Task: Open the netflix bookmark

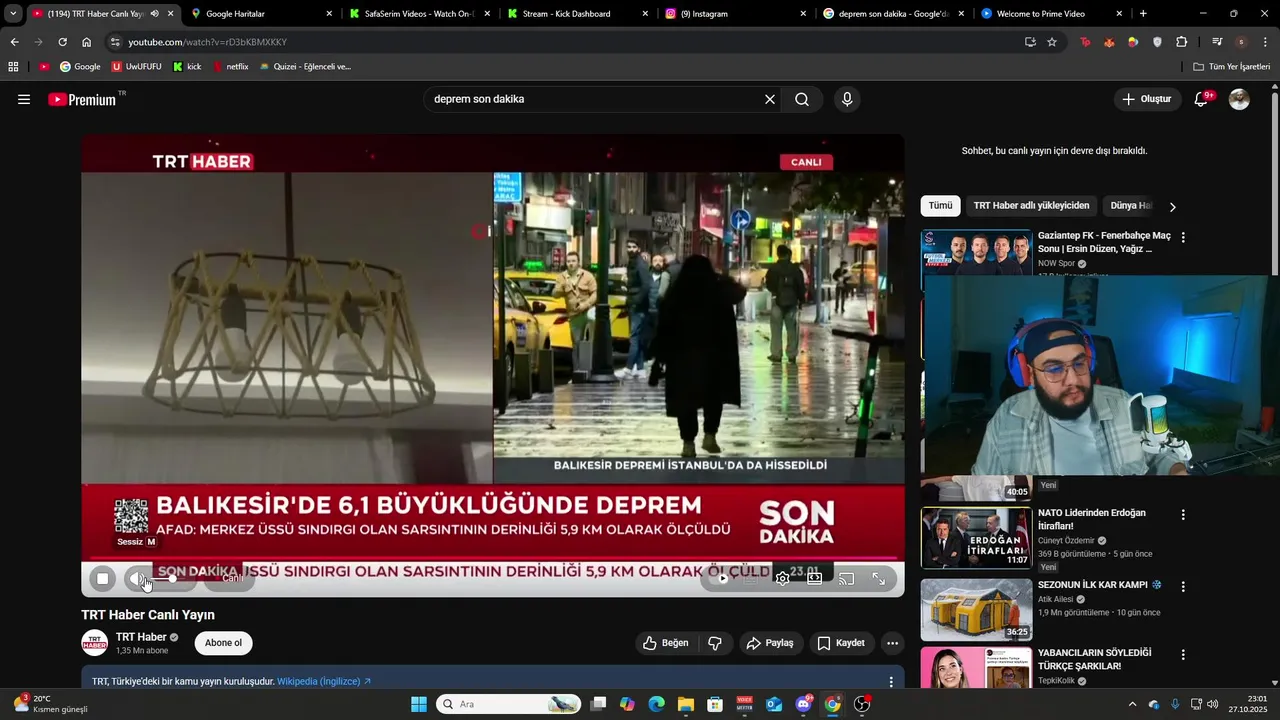Action: pos(230,67)
